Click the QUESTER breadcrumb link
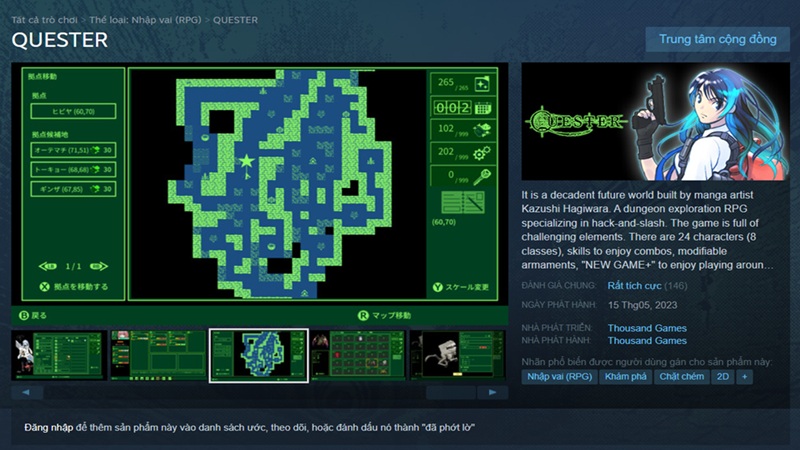The width and height of the screenshot is (800, 450). pos(235,20)
